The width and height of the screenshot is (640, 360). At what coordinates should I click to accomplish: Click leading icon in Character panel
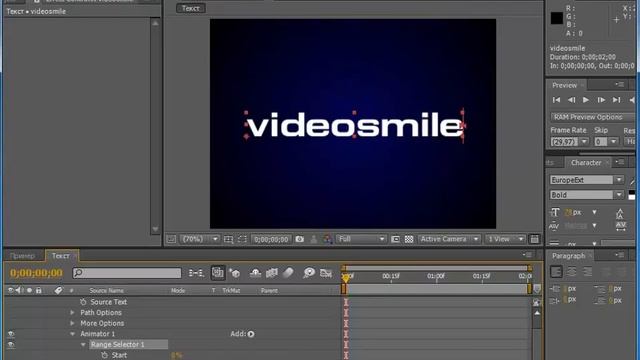(620, 213)
